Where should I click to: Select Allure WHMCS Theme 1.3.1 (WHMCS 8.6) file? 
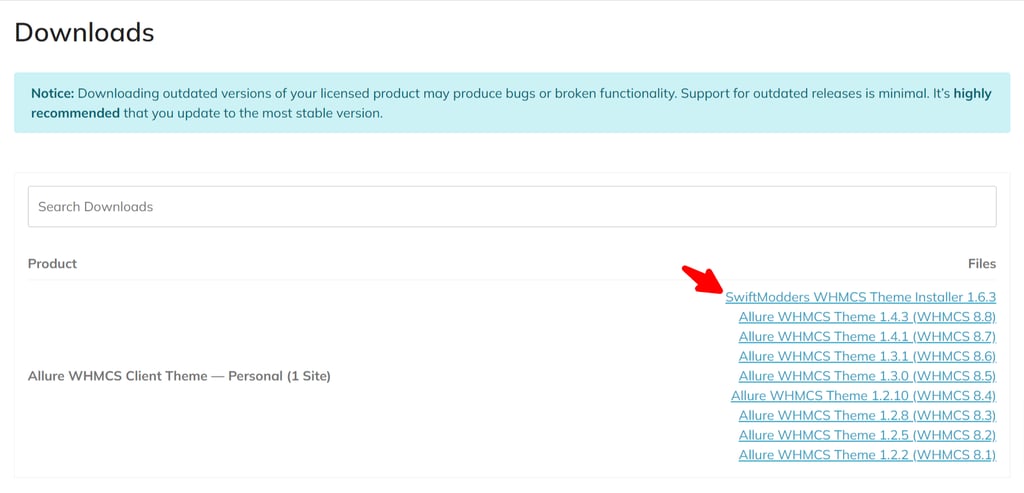pos(867,356)
